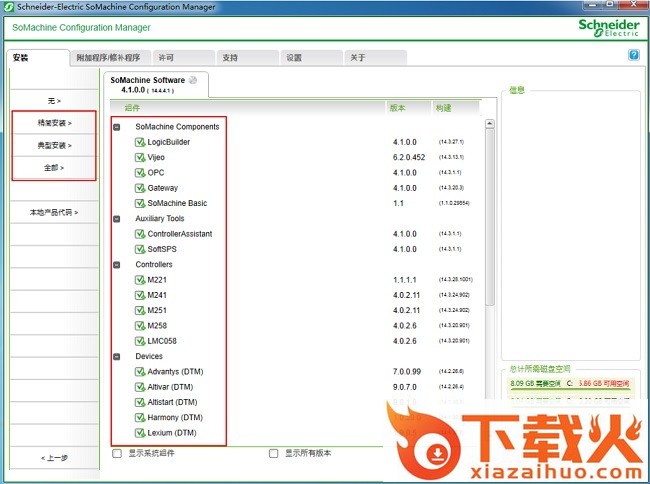Click the component list scrollbar down arrow

(490, 439)
